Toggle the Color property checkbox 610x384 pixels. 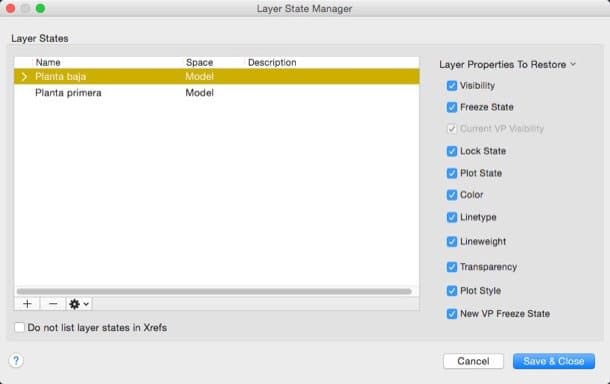click(452, 195)
